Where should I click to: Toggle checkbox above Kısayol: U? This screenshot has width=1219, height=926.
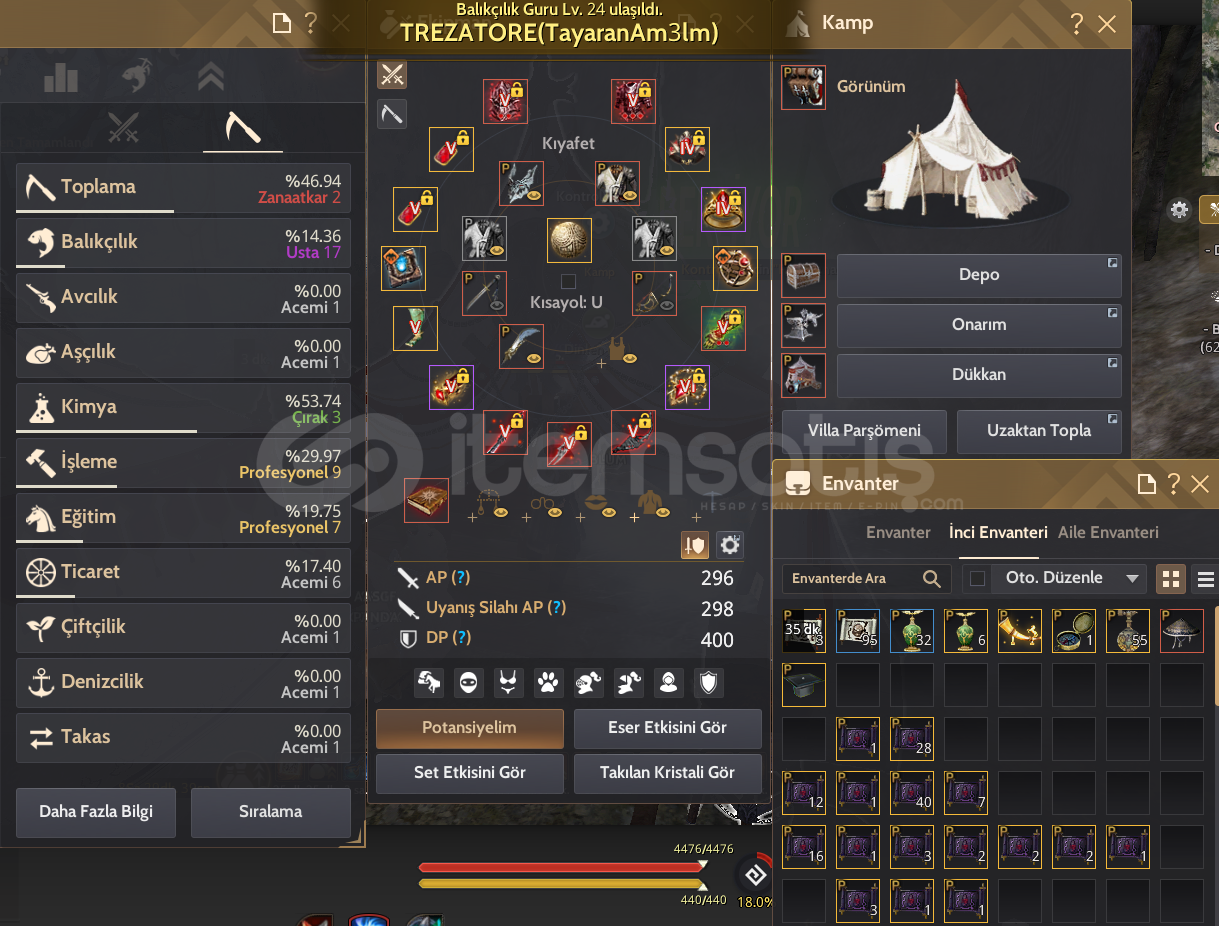tap(568, 281)
